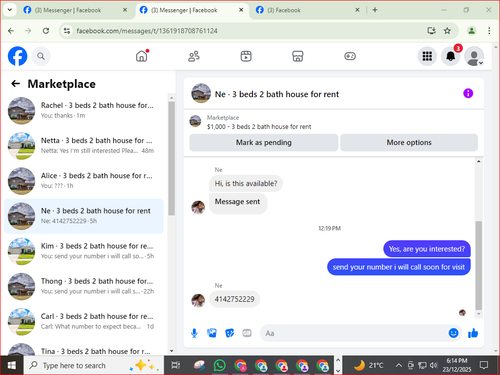This screenshot has width=500, height=375.
Task: Choose a sticker icon
Action: [x=230, y=333]
